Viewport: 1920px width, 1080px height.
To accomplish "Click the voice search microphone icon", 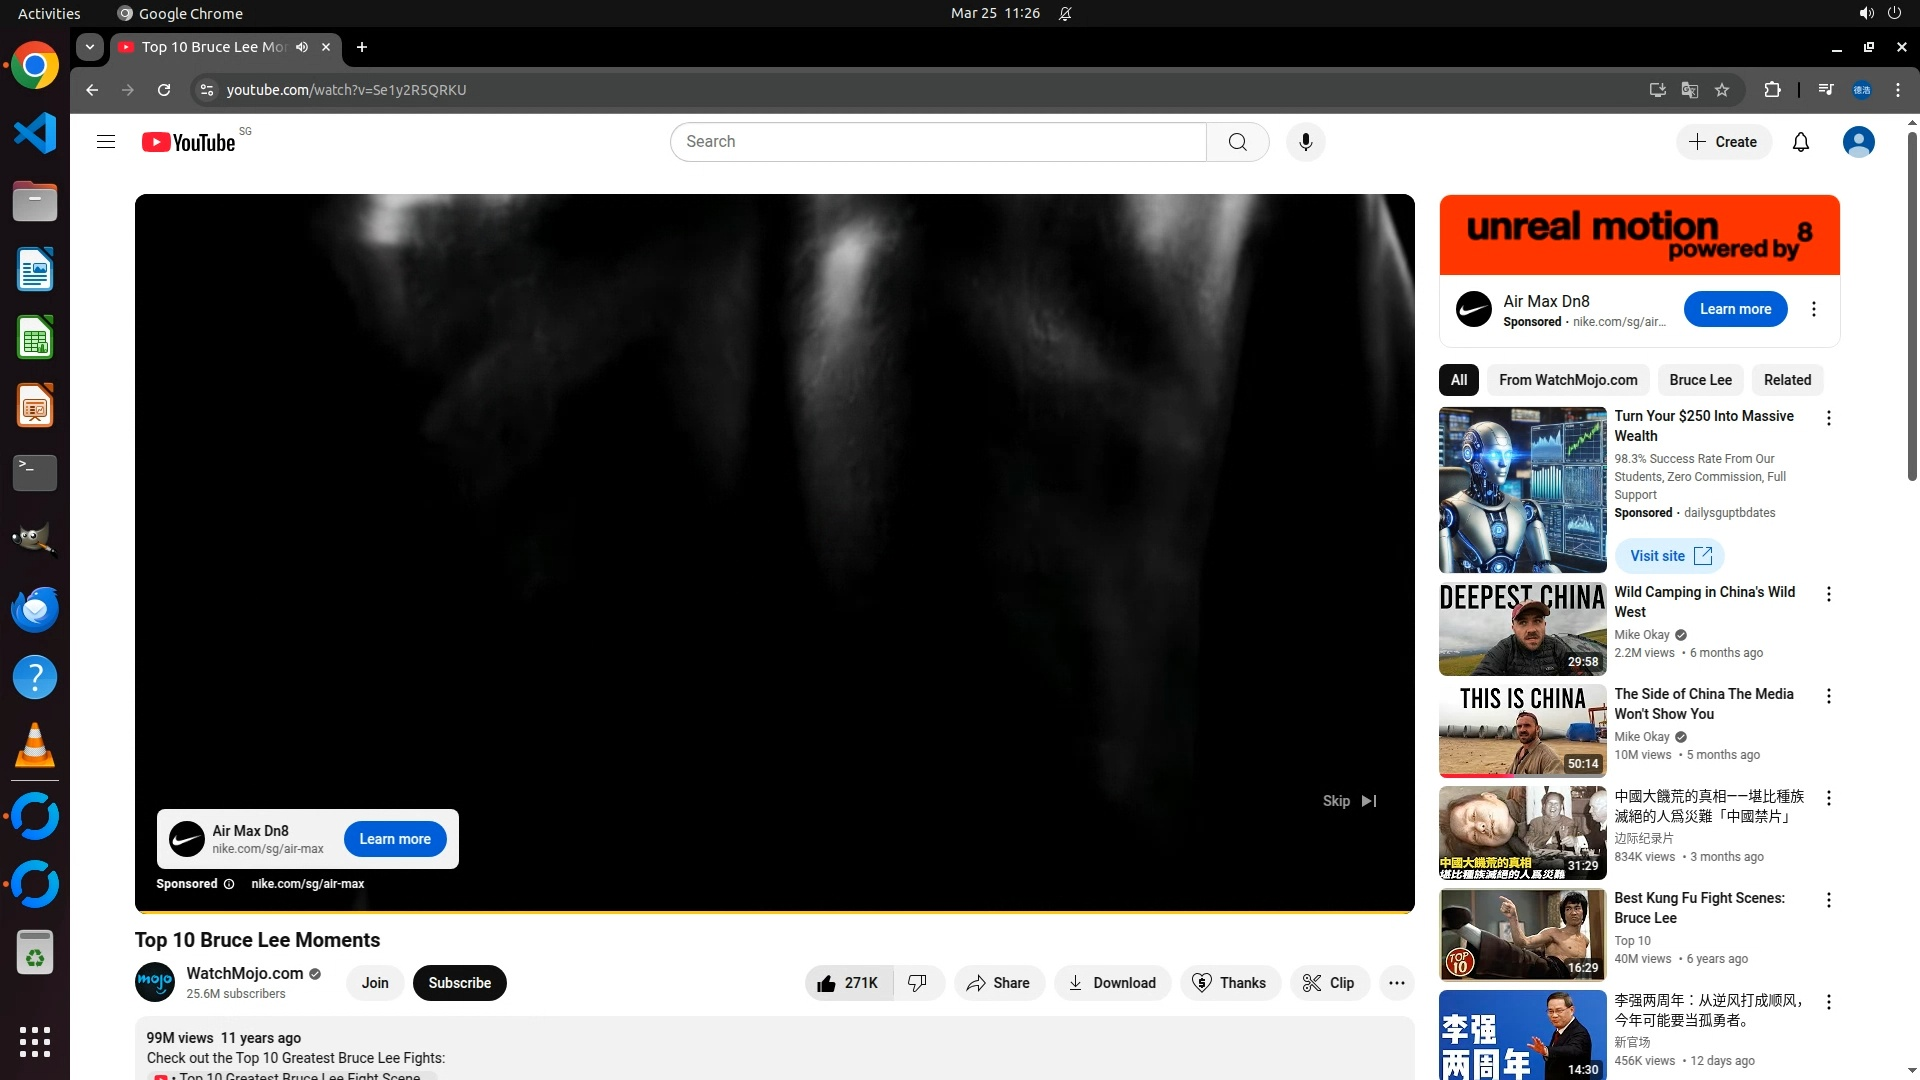I will tap(1305, 142).
